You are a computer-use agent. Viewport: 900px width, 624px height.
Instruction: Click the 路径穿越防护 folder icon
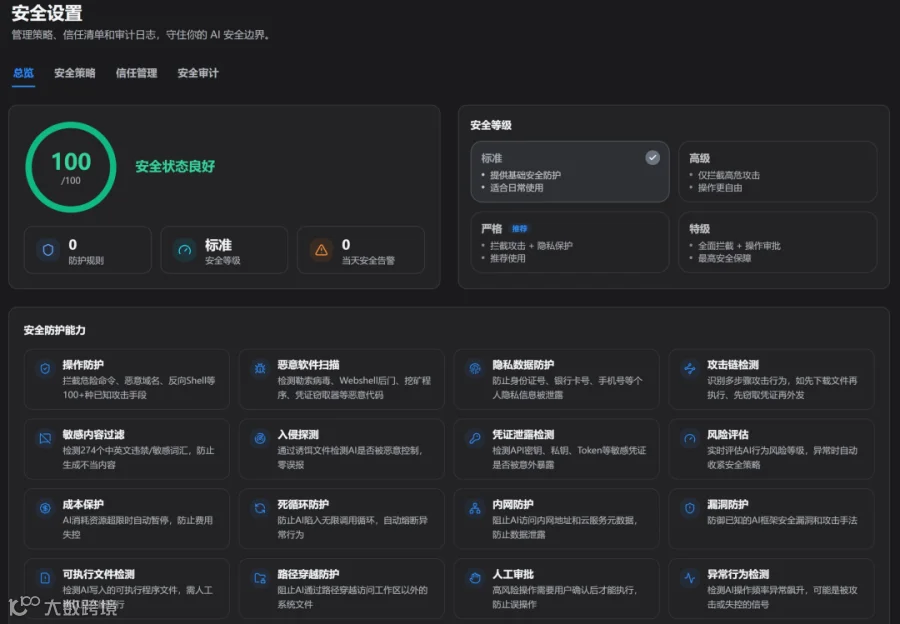[x=260, y=578]
